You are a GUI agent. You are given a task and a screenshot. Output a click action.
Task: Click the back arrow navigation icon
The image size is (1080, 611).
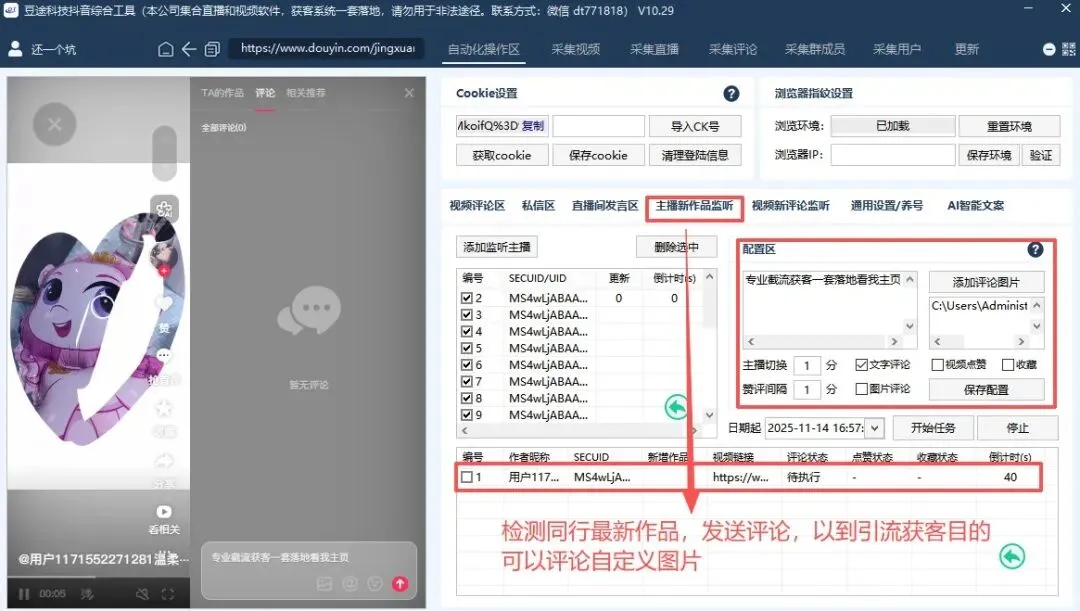point(189,47)
